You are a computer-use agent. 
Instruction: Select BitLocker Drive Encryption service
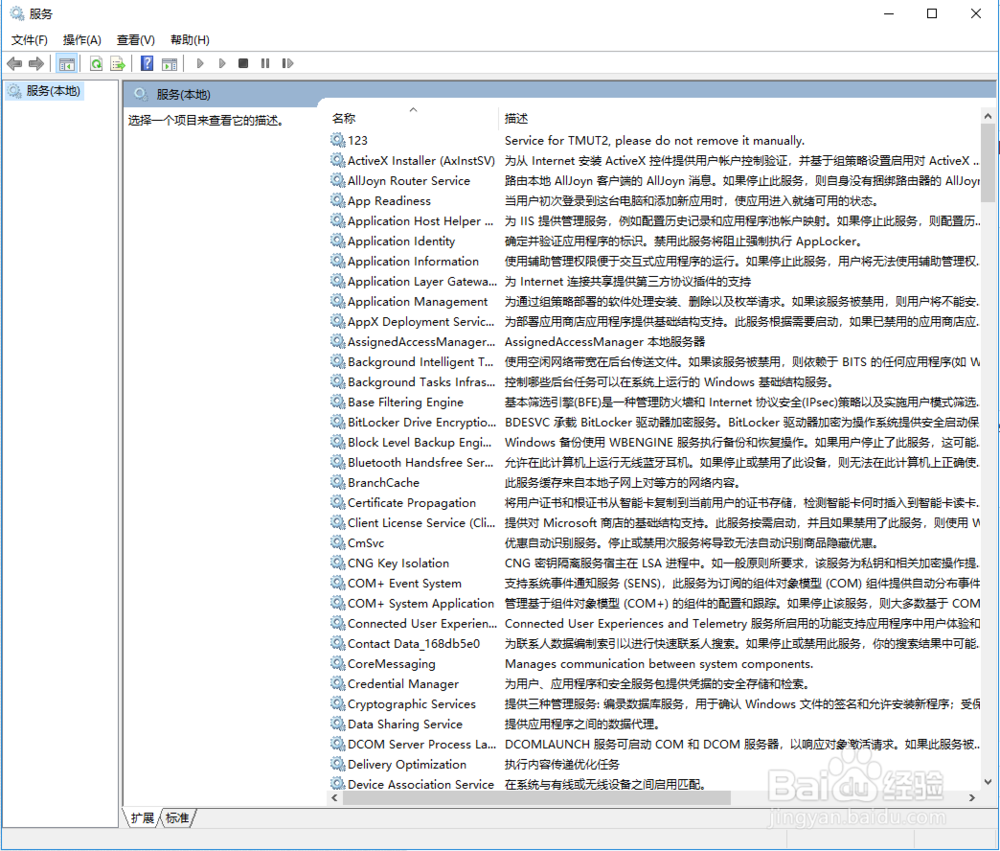coord(655,422)
